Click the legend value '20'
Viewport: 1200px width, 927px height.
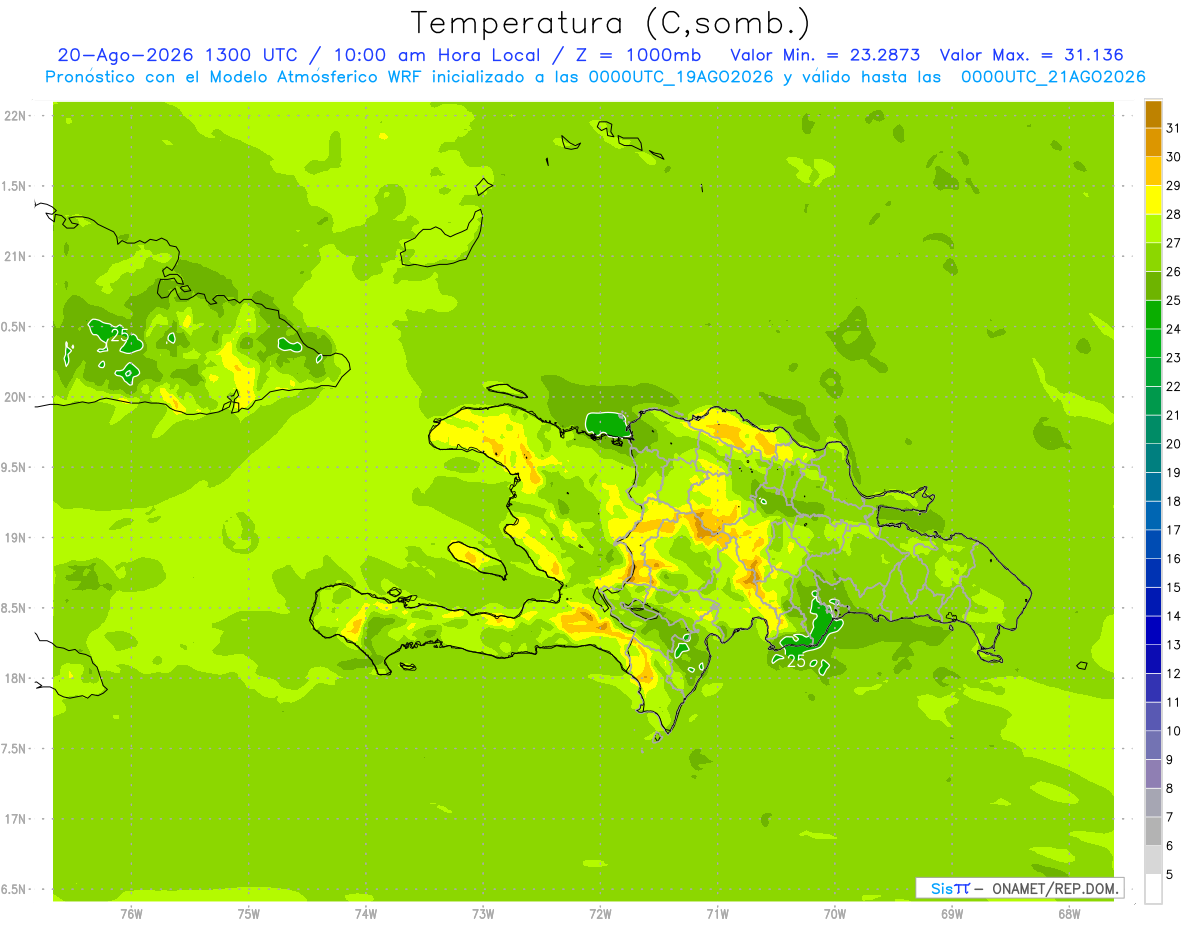pyautogui.click(x=1173, y=444)
